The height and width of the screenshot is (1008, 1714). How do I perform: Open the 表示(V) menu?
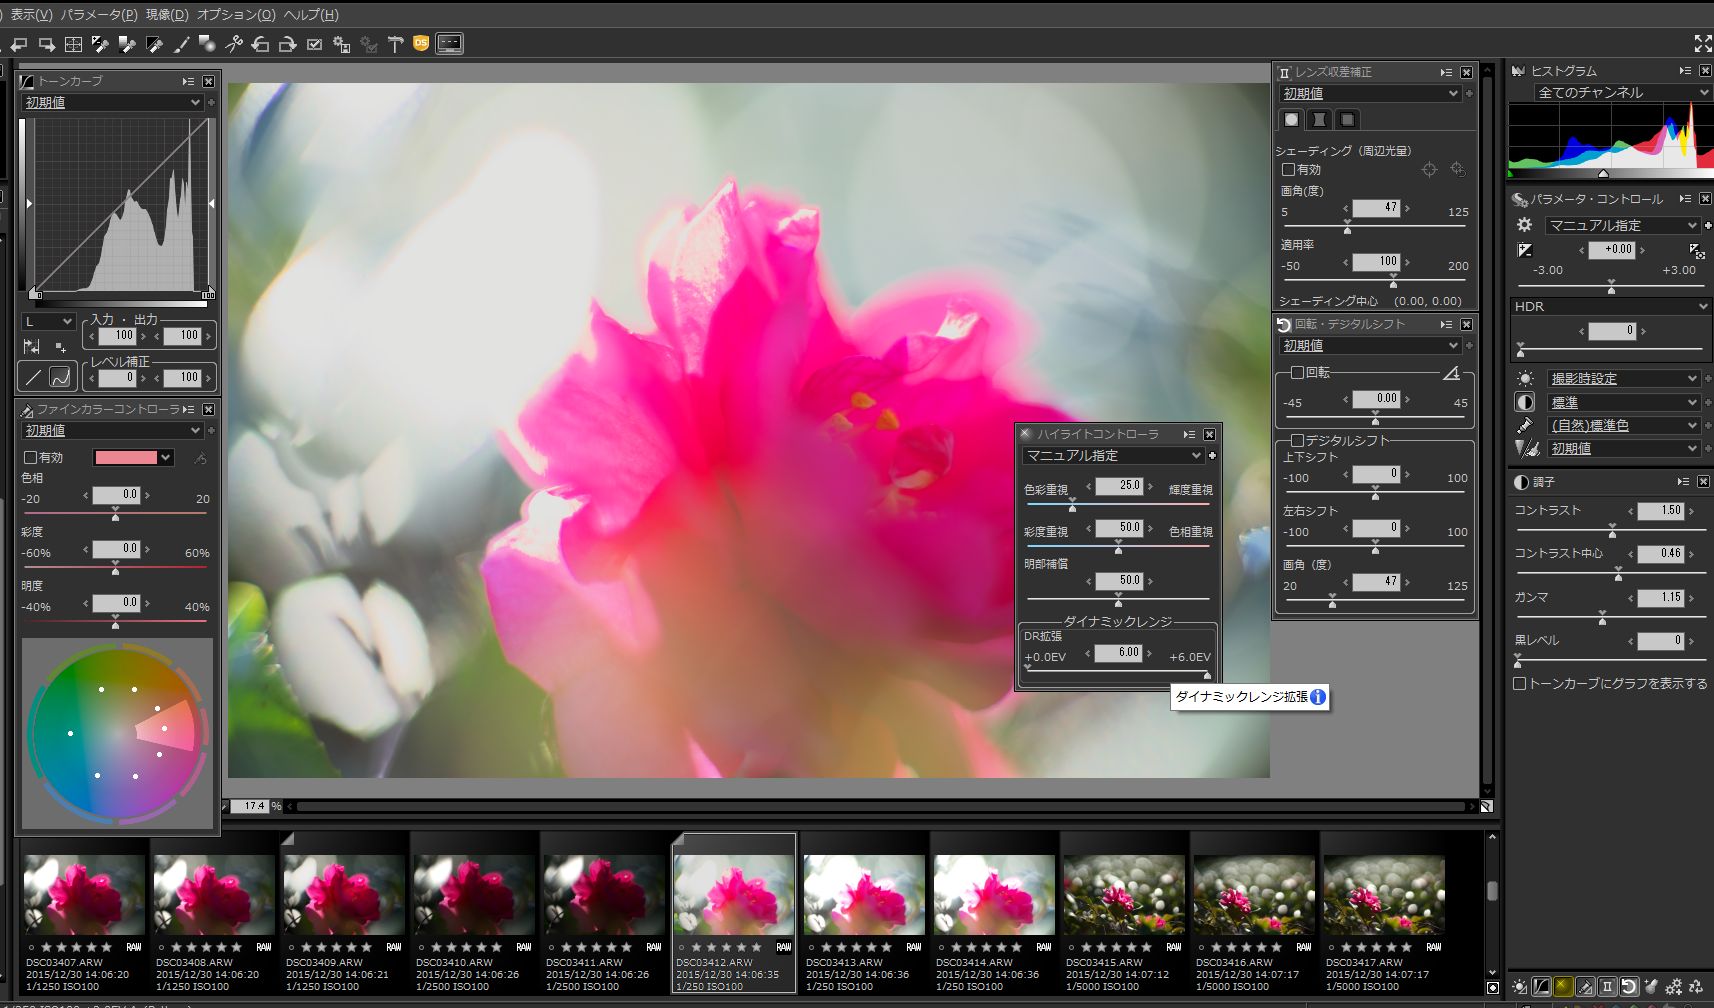pyautogui.click(x=30, y=14)
